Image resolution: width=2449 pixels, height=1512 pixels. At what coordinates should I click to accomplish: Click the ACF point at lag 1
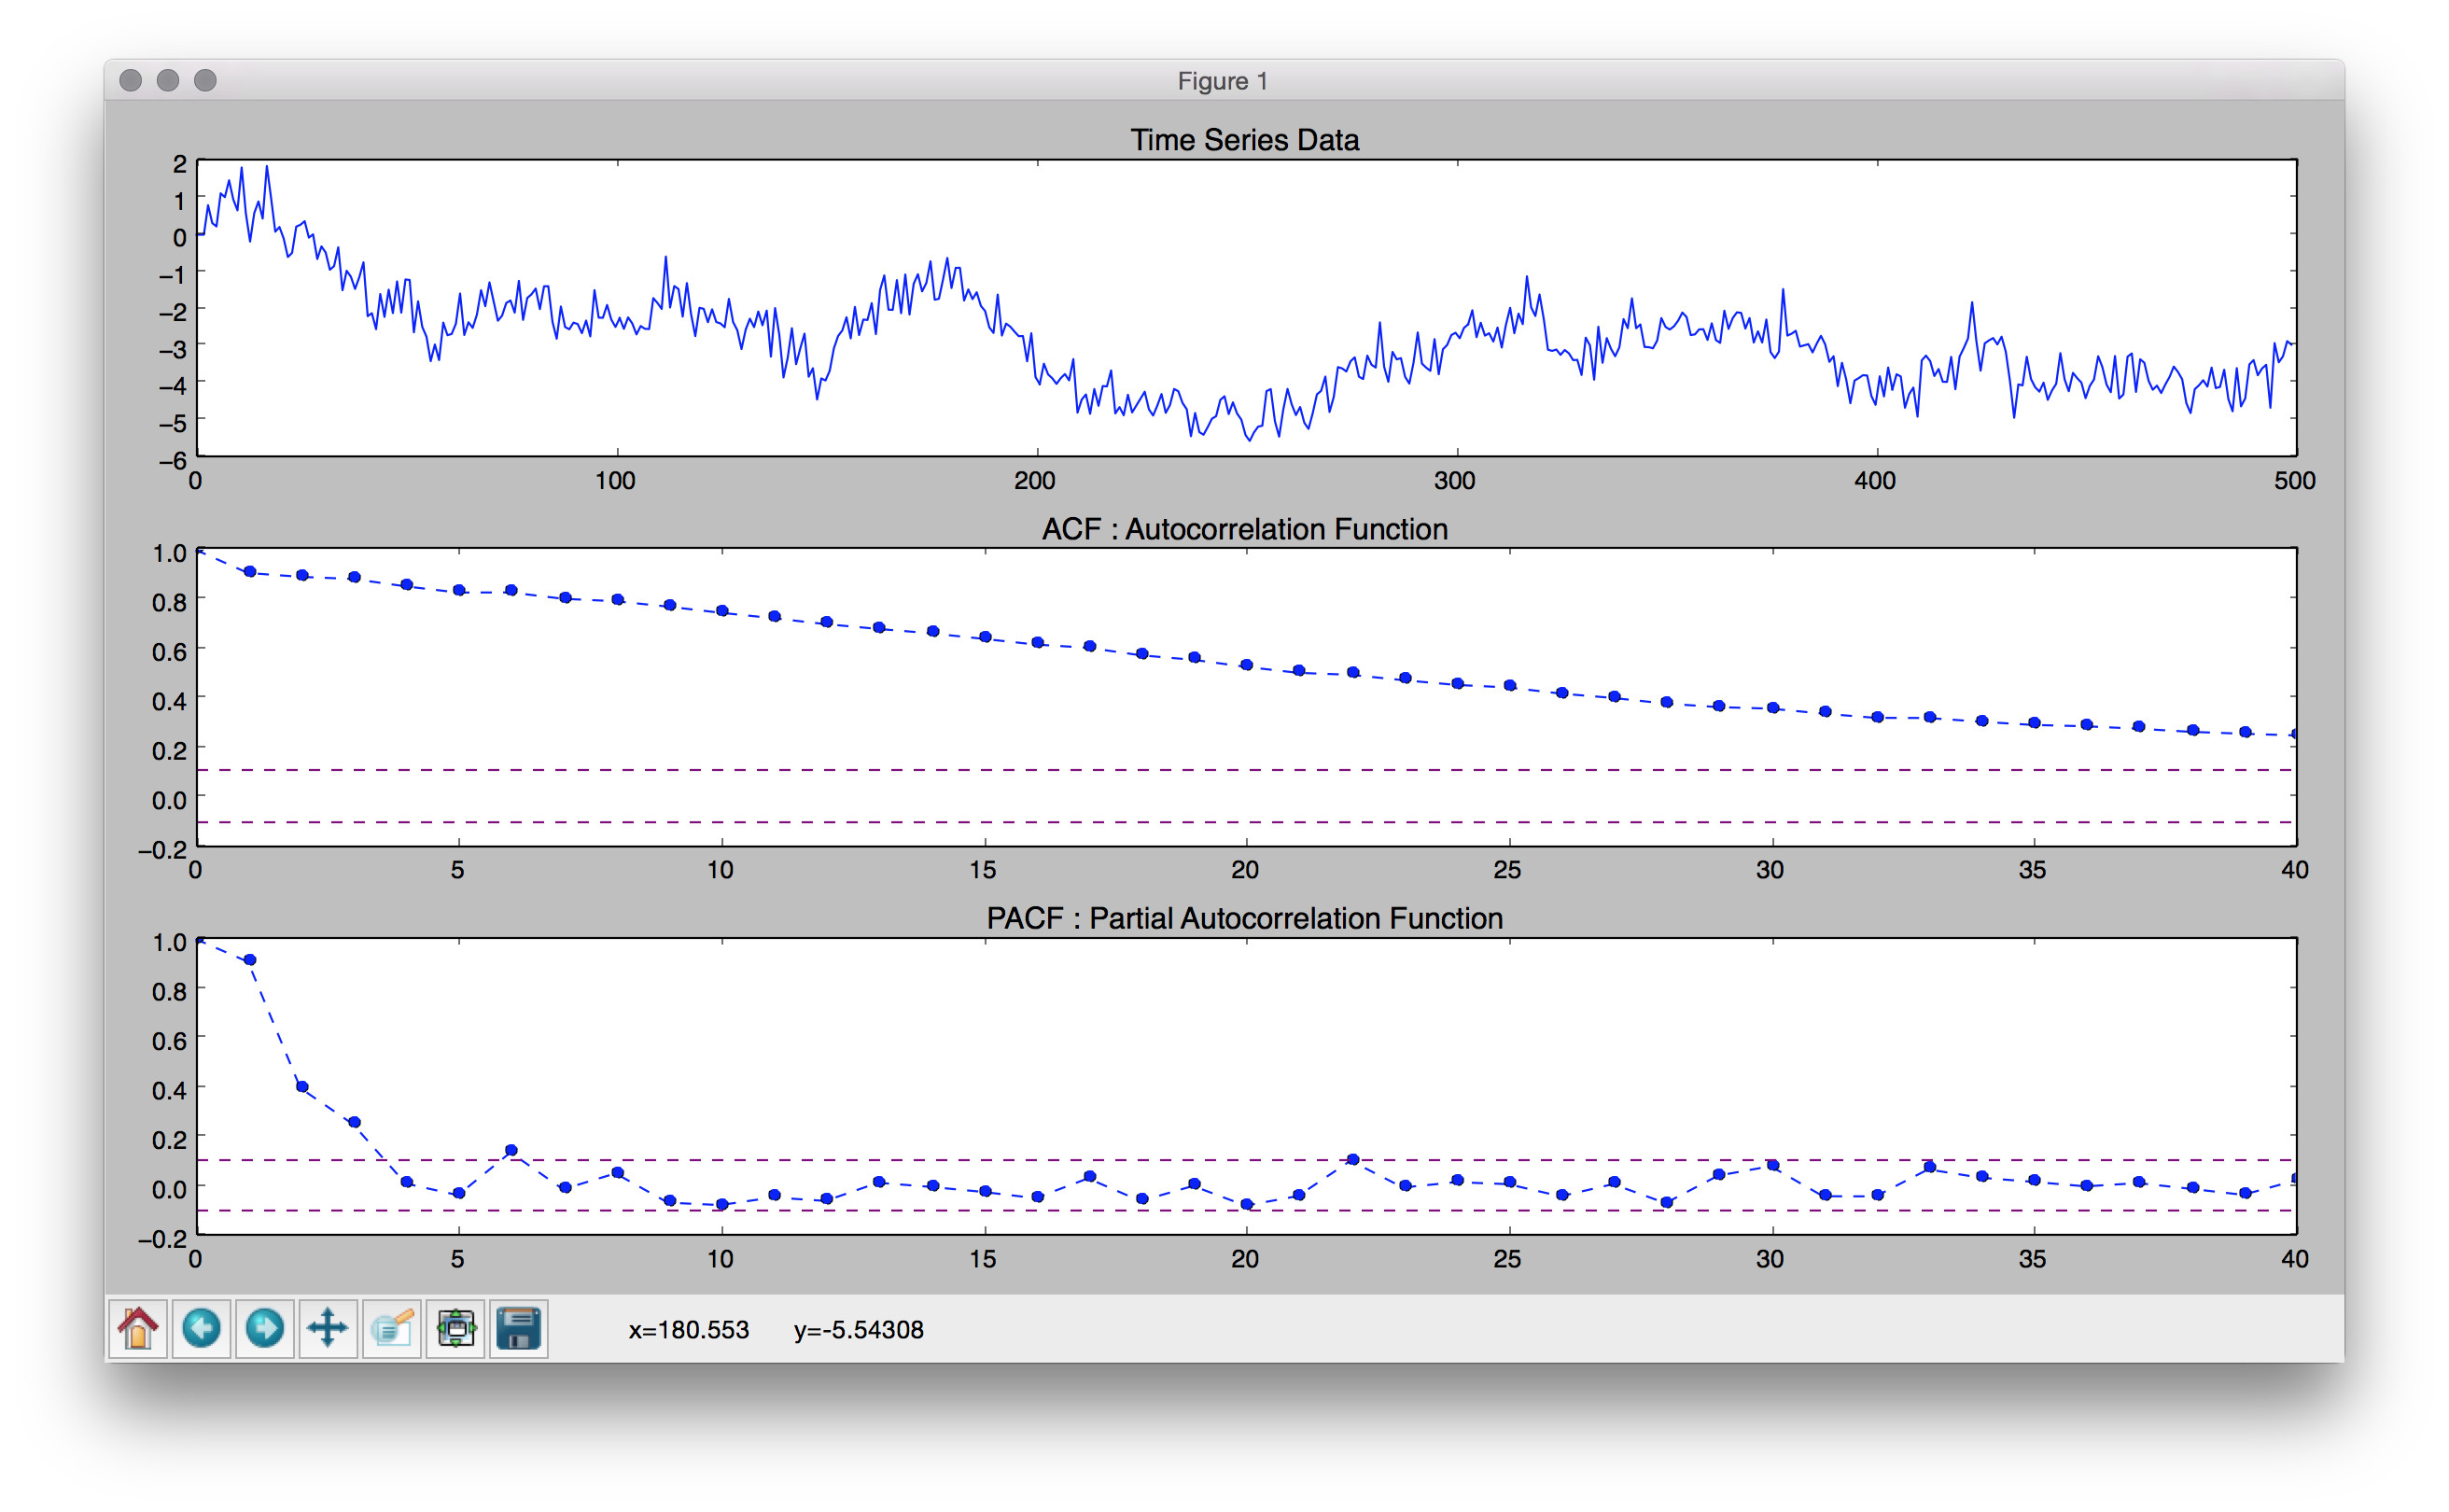(x=250, y=572)
